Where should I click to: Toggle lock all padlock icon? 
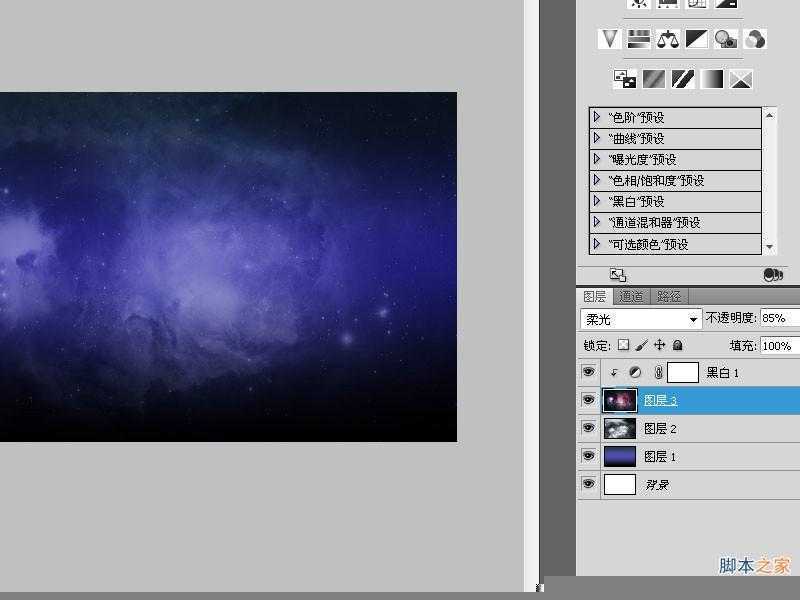678,345
